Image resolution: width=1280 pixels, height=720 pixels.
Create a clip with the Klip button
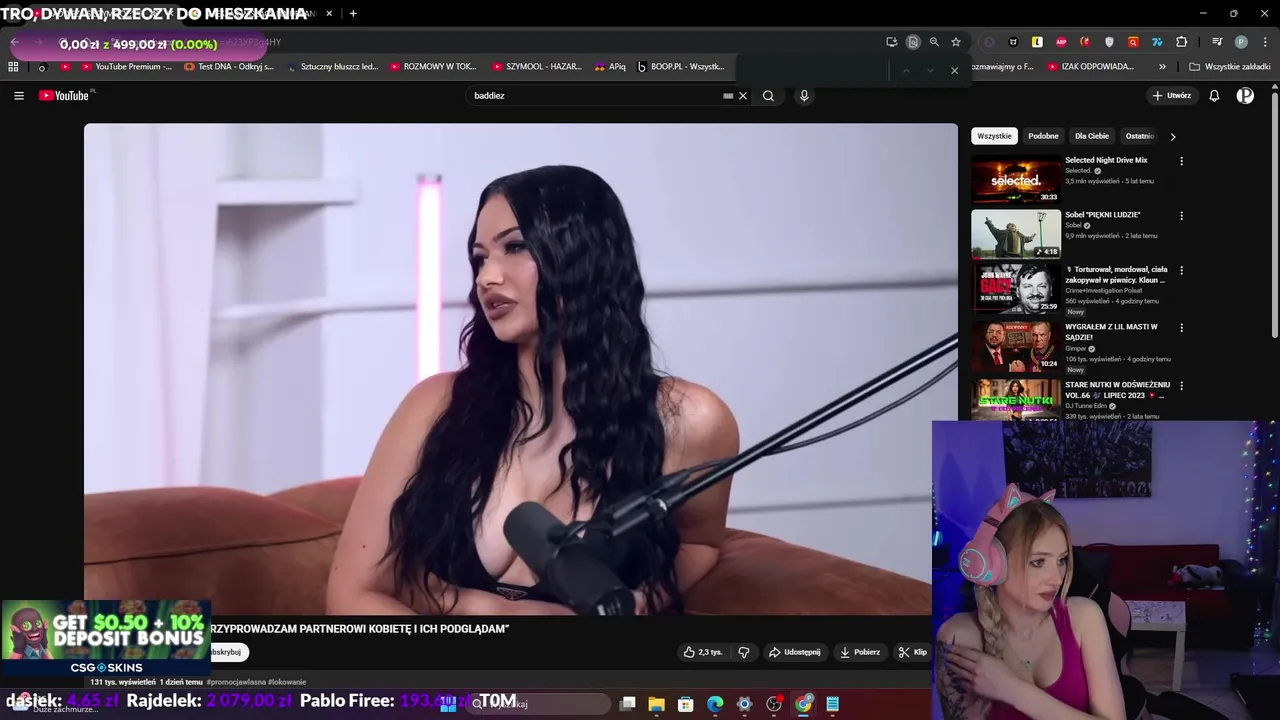click(913, 652)
